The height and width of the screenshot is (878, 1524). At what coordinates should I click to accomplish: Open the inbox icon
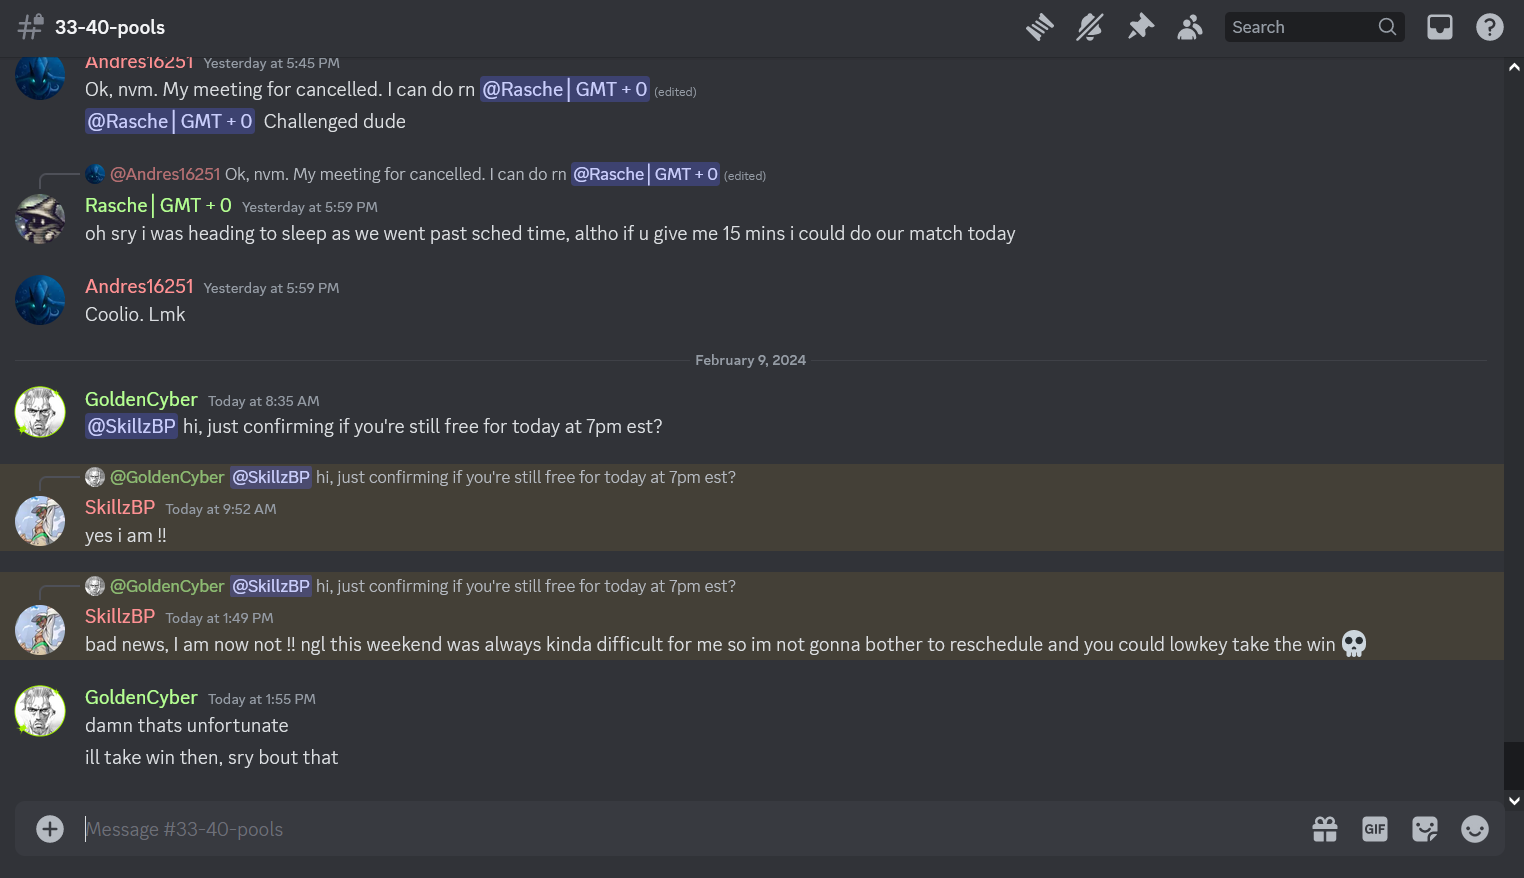click(x=1440, y=27)
